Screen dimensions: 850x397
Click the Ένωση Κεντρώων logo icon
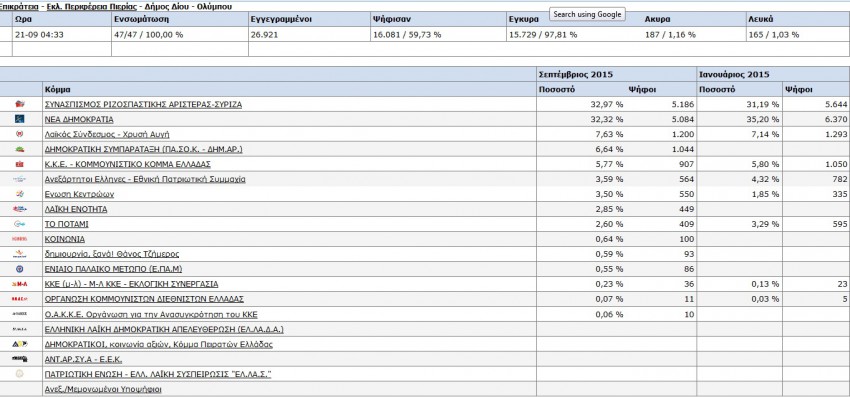click(20, 194)
